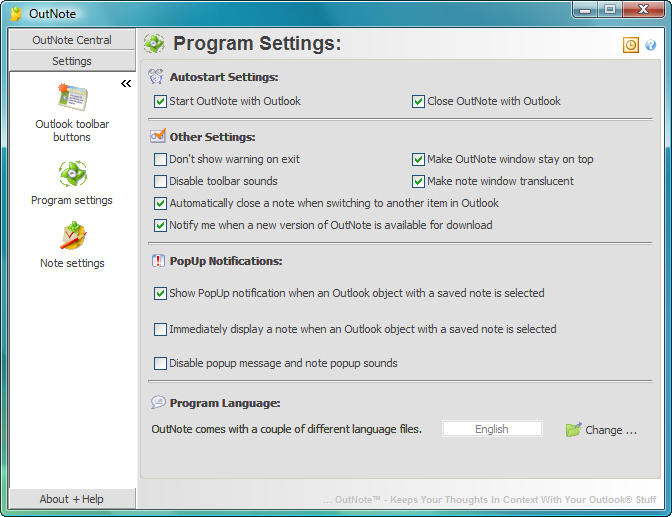The image size is (672, 517).
Task: Minimize the OutNote window
Action: click(585, 10)
